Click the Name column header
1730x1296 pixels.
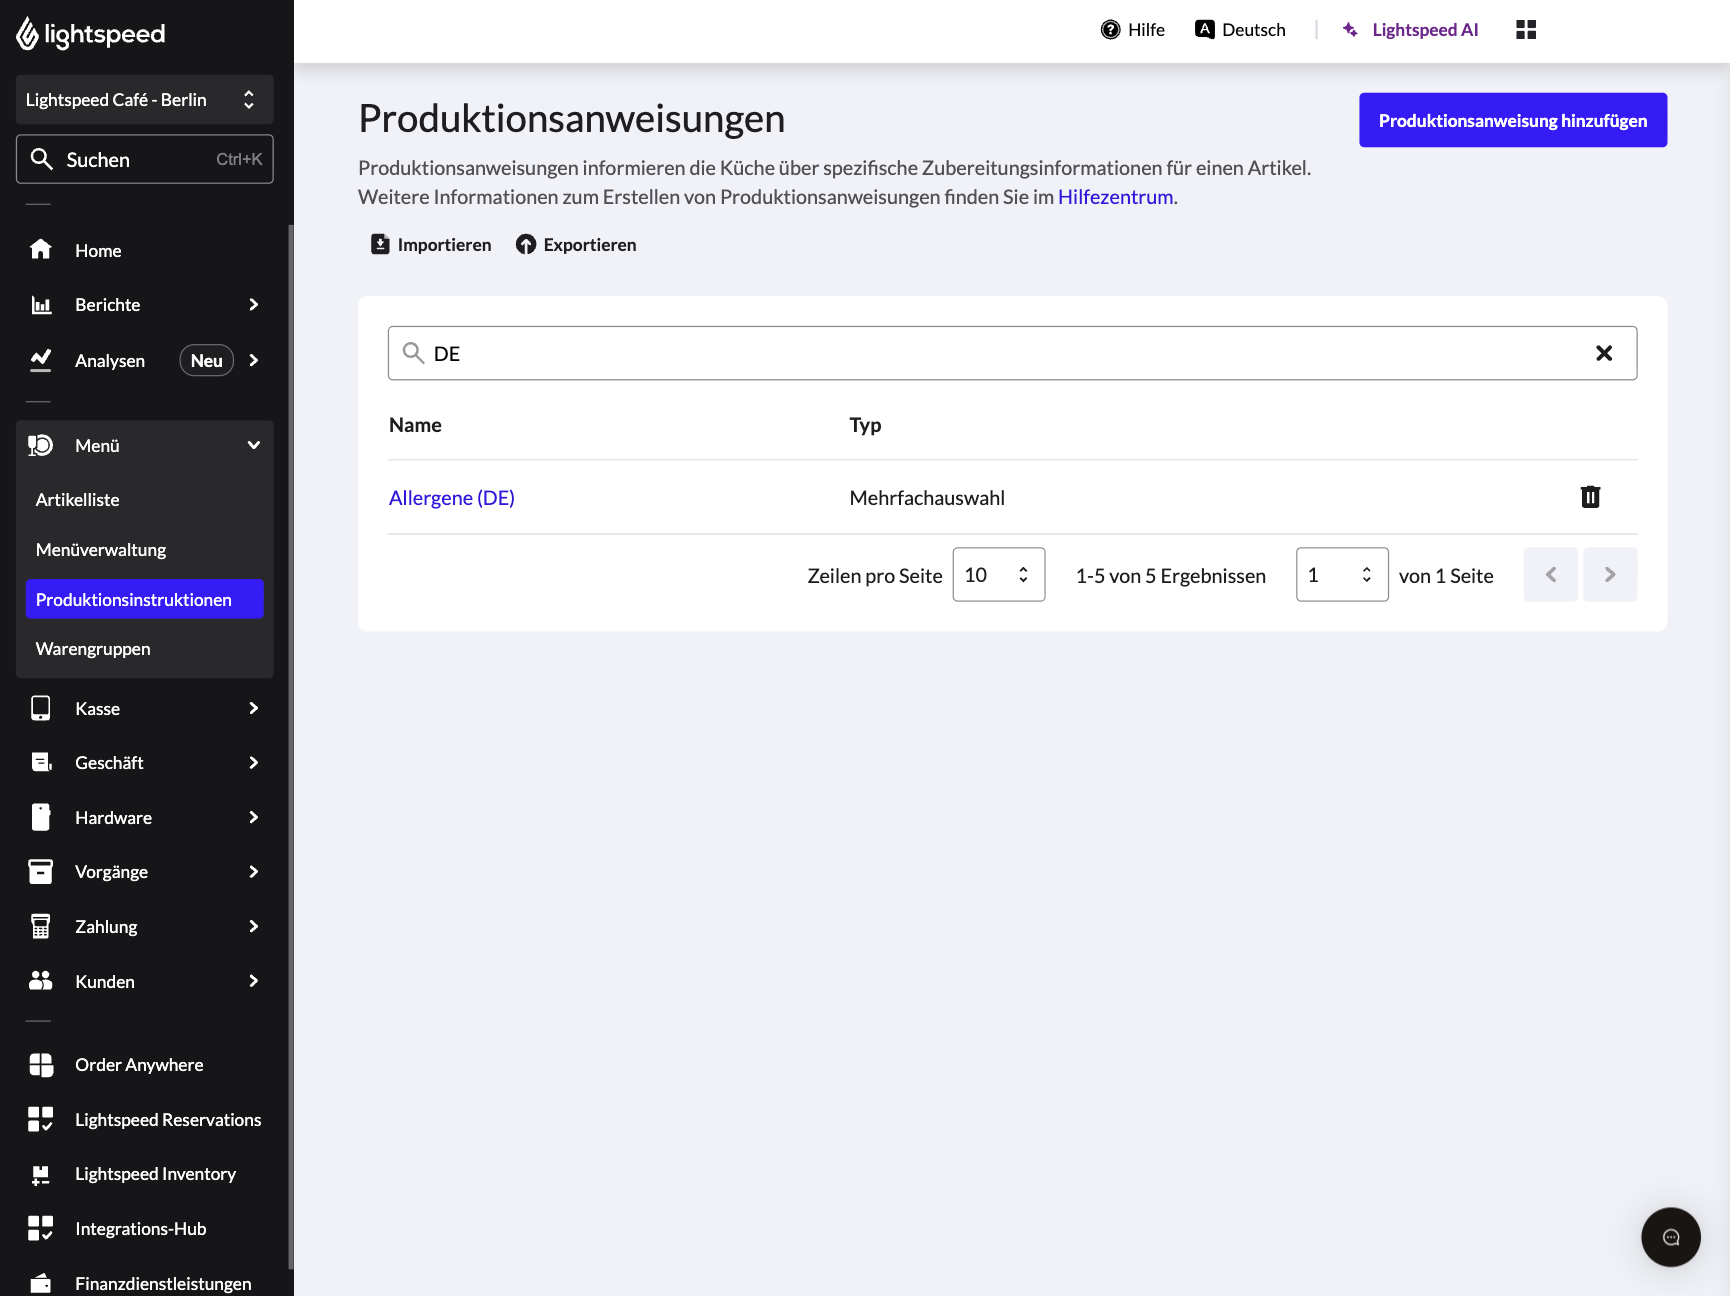[415, 425]
